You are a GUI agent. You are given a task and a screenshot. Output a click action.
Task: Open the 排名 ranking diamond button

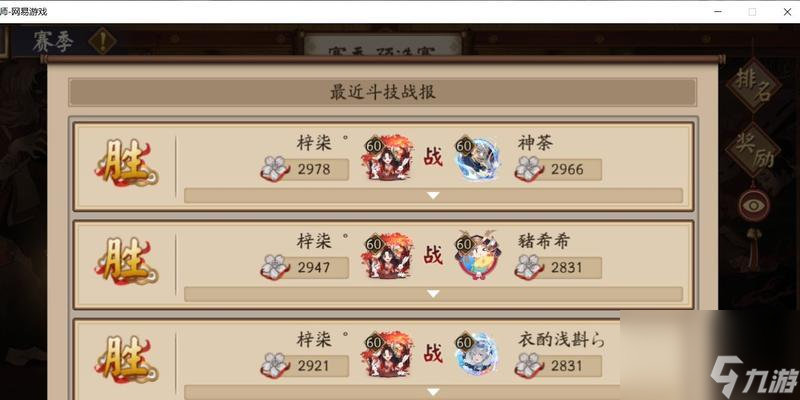tap(754, 85)
